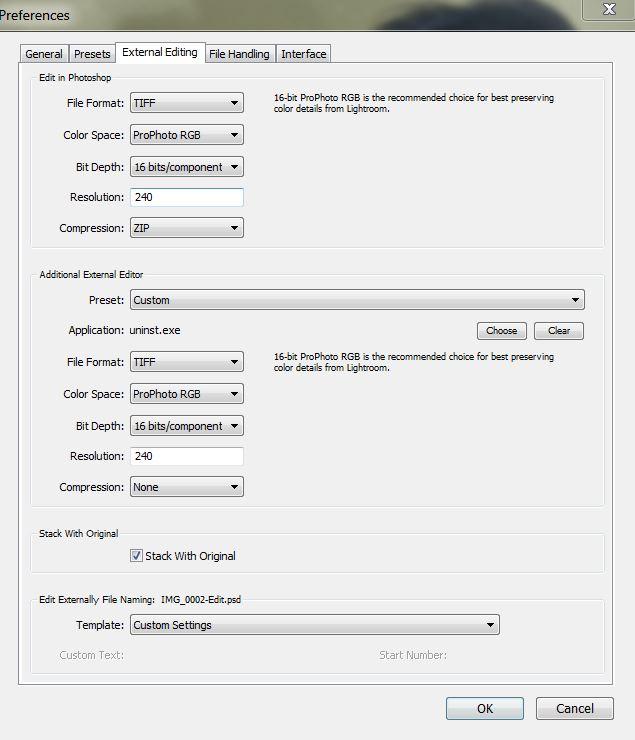Expand external editor Color Space dropdown
This screenshot has height=740, width=635.
pos(187,394)
